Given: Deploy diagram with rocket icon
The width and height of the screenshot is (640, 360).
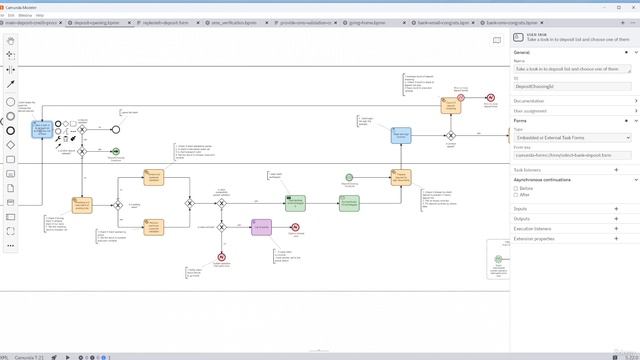Looking at the screenshot, I should [54, 357].
